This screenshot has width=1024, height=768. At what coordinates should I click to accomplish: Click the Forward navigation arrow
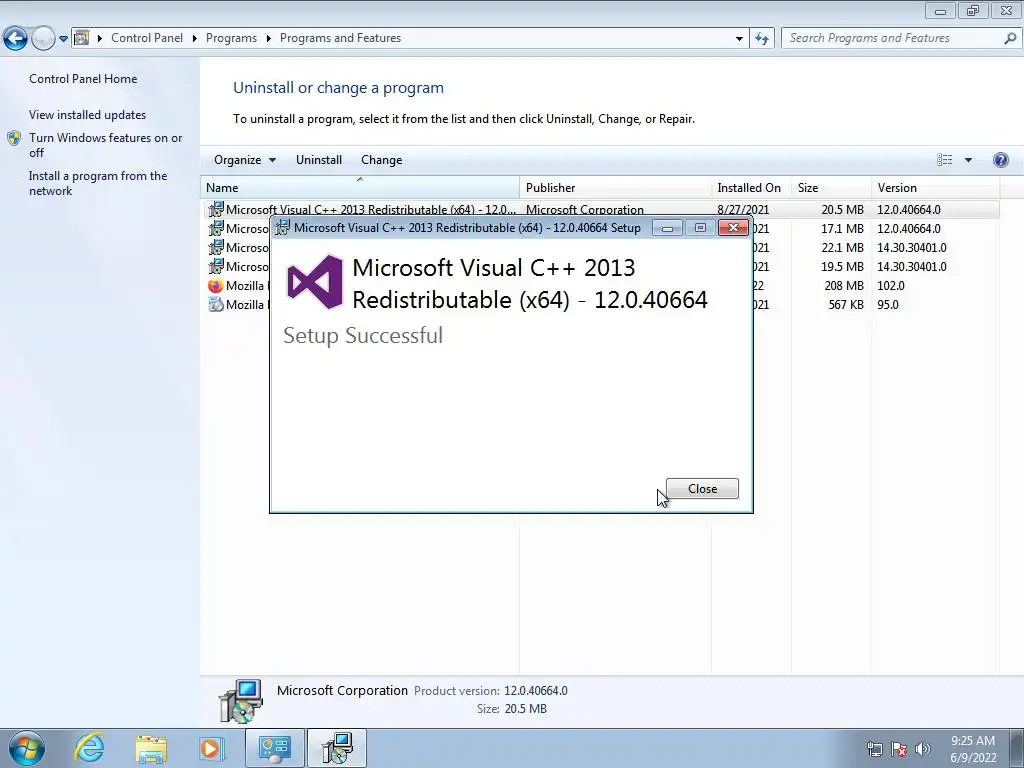[43, 39]
